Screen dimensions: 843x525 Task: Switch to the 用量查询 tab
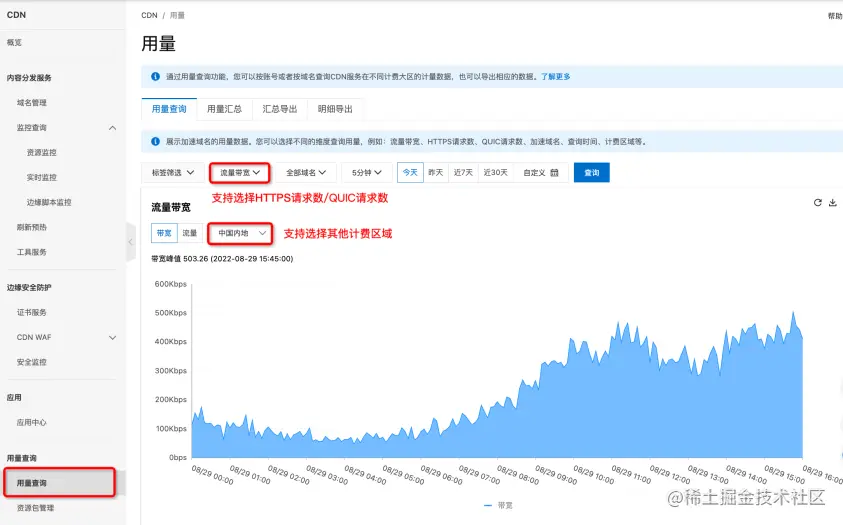coord(169,109)
